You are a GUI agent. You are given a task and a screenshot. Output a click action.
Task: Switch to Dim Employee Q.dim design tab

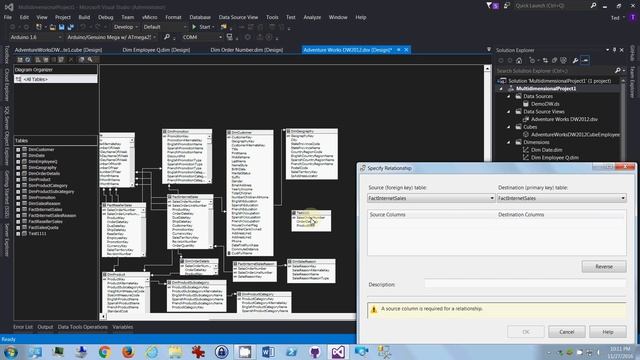[x=156, y=50]
